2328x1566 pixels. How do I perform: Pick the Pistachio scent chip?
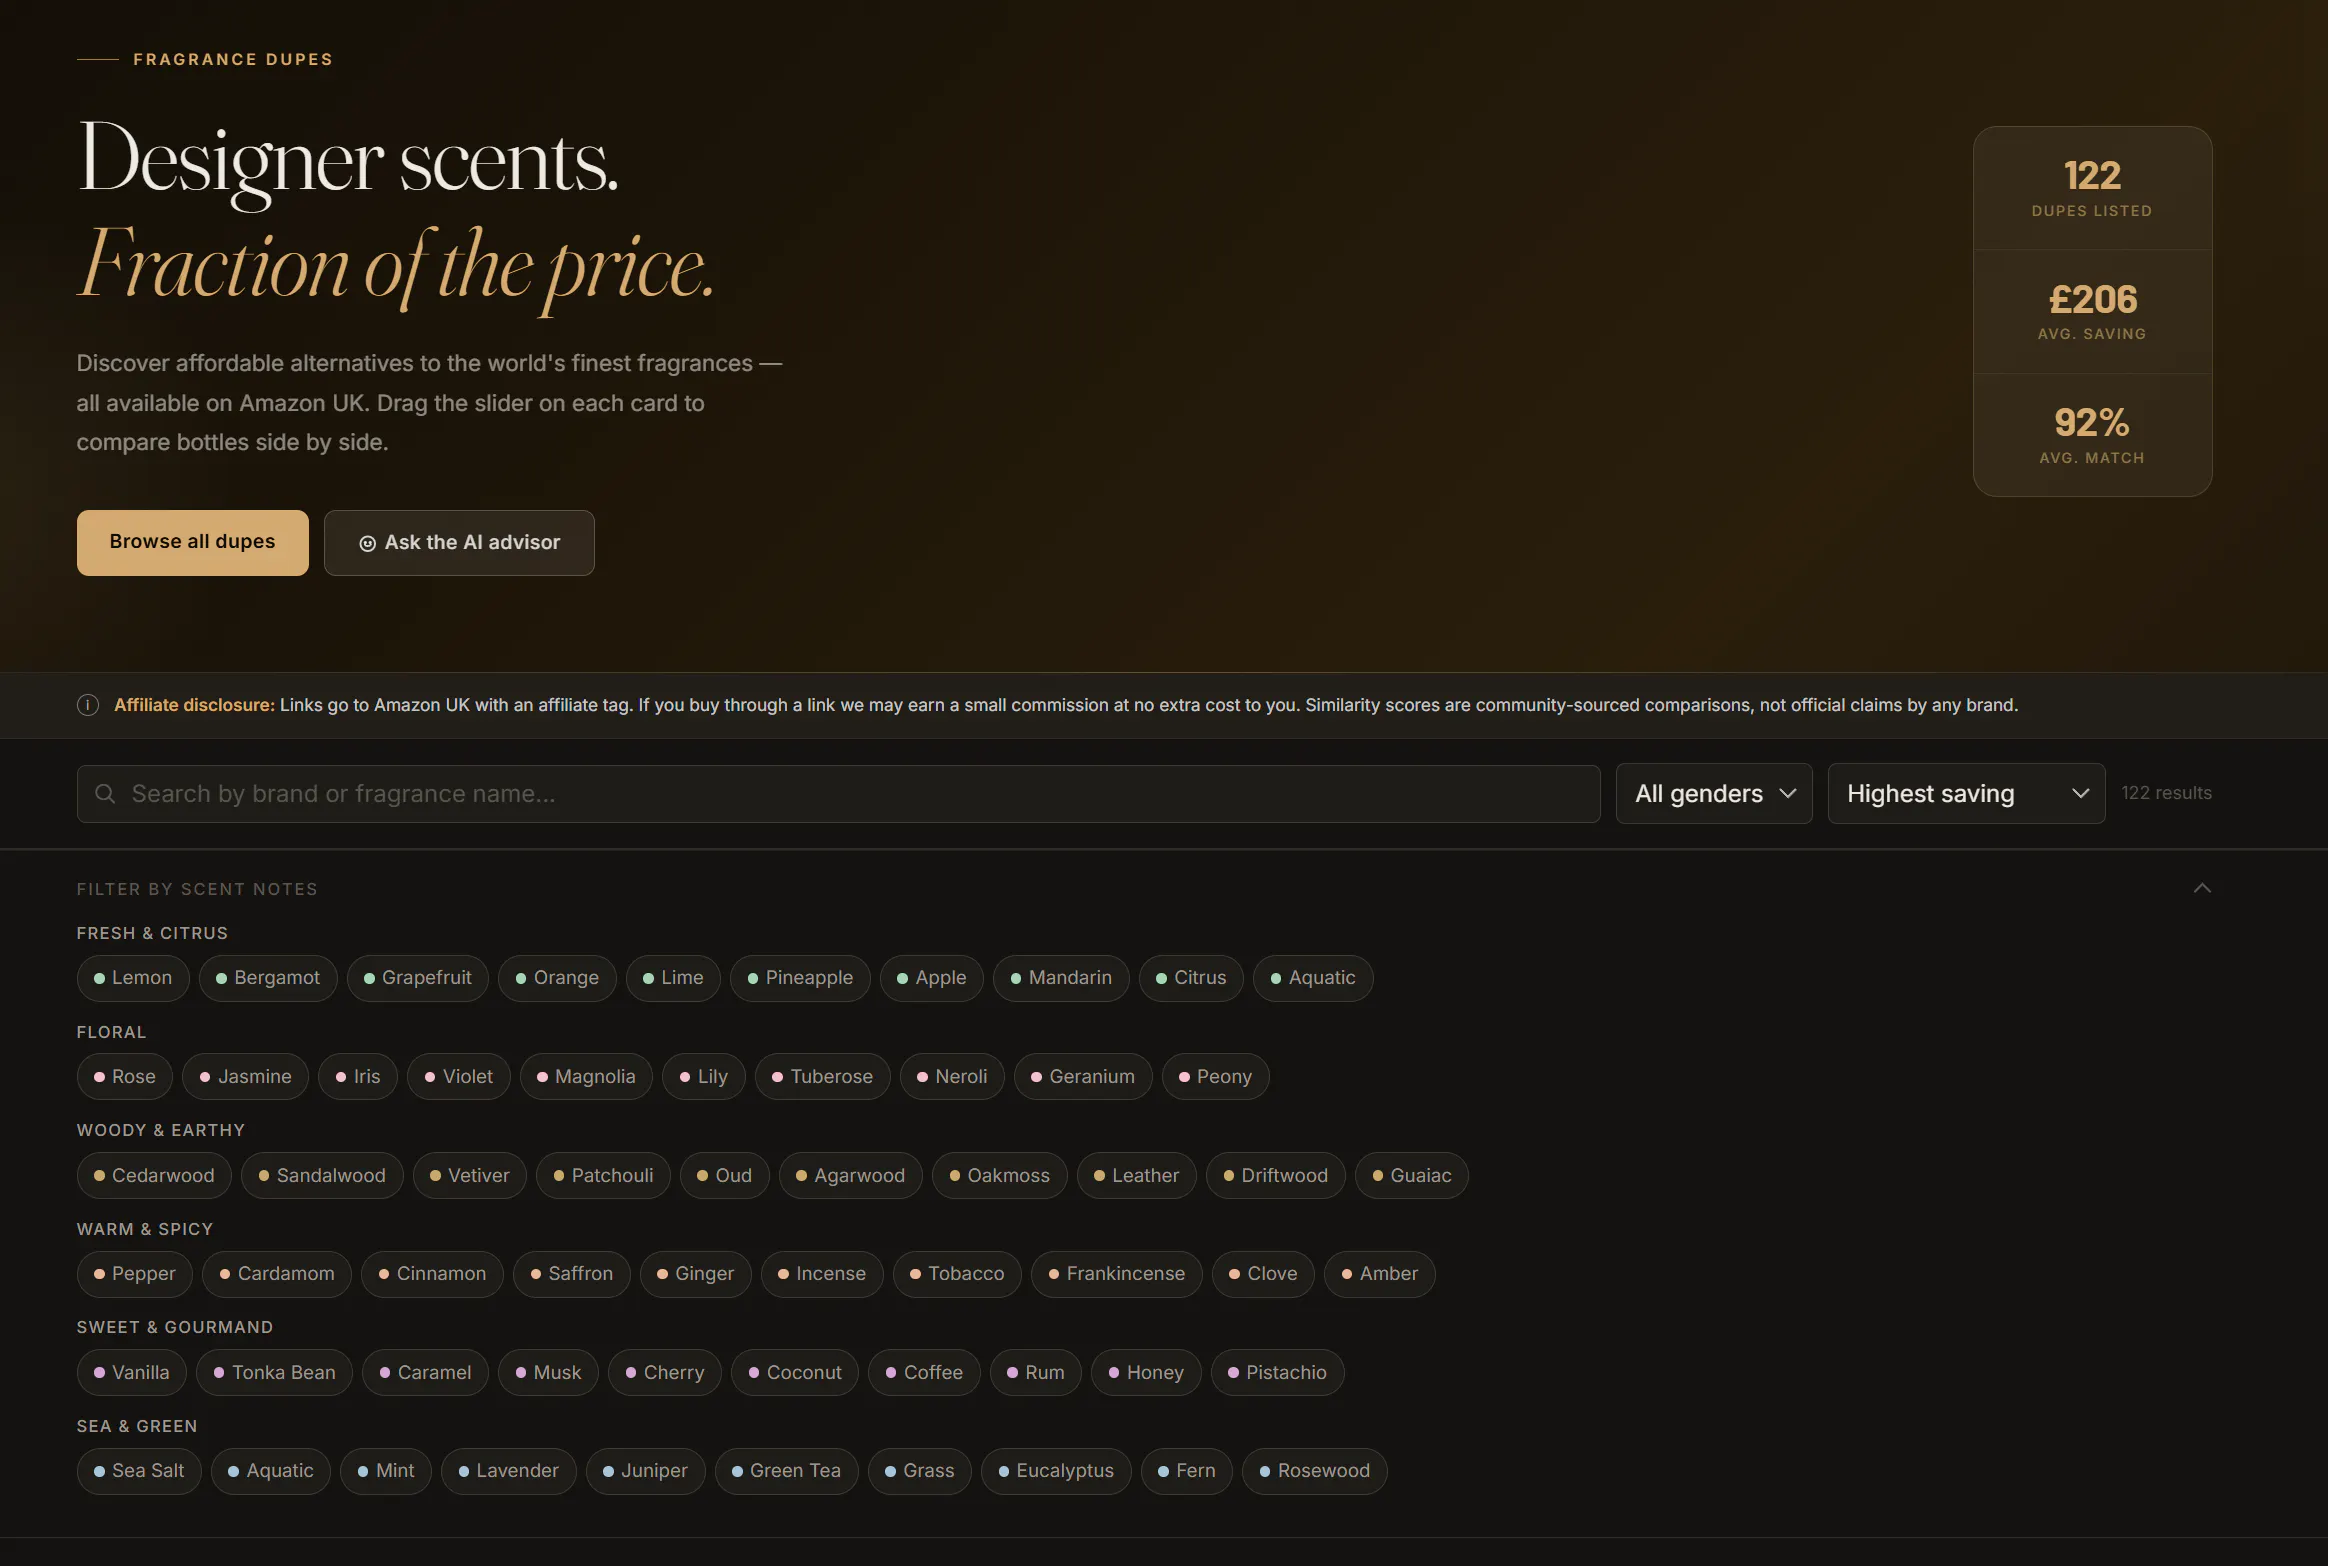point(1278,1373)
